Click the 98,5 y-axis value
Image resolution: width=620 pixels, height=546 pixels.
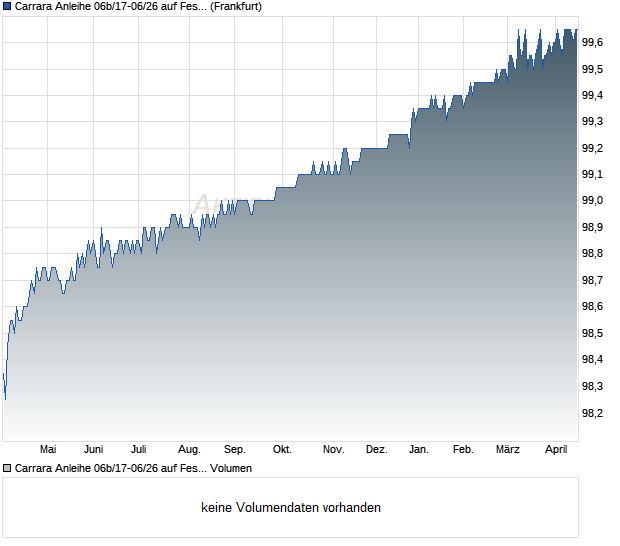click(593, 333)
